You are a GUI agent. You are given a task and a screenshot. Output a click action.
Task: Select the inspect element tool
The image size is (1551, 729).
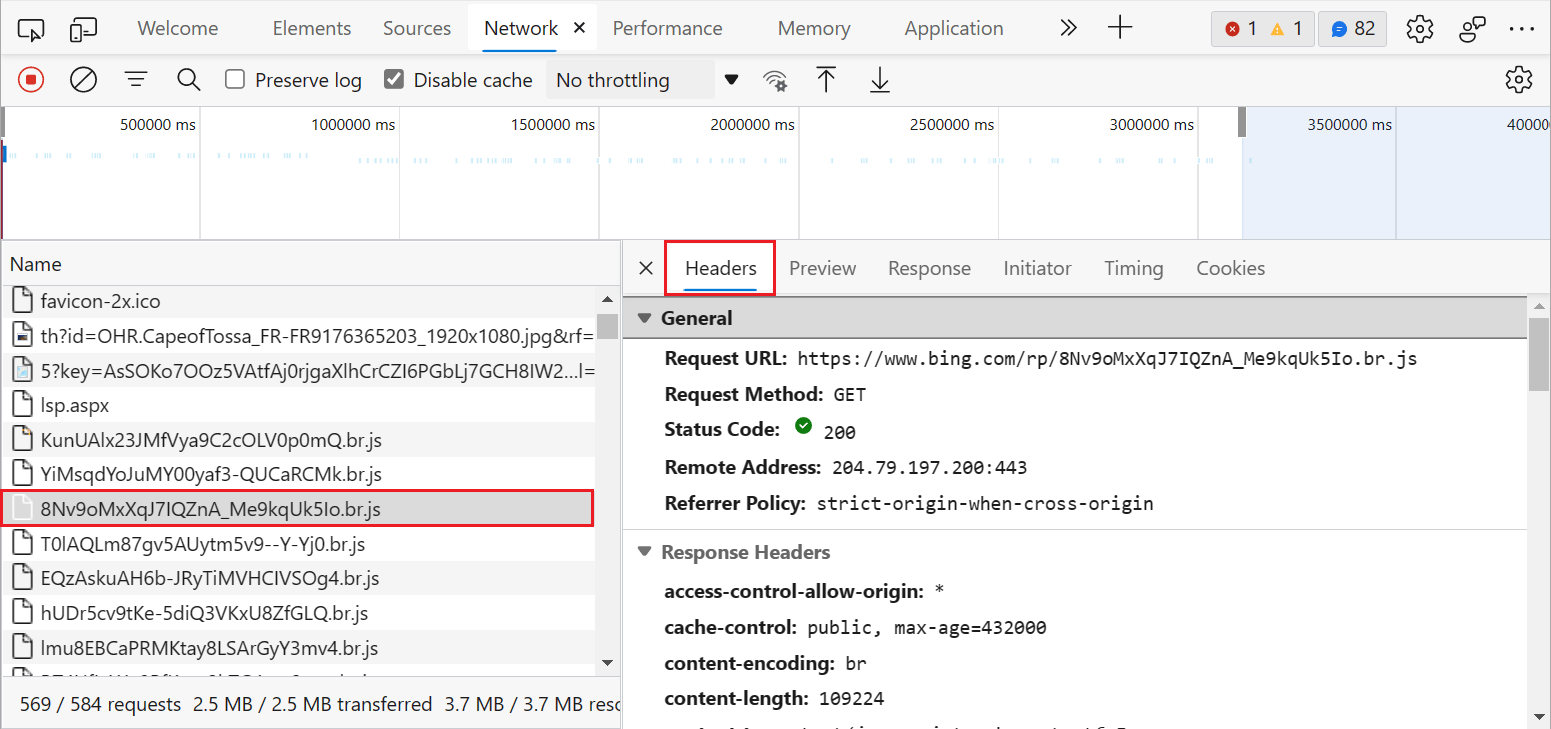pyautogui.click(x=31, y=29)
